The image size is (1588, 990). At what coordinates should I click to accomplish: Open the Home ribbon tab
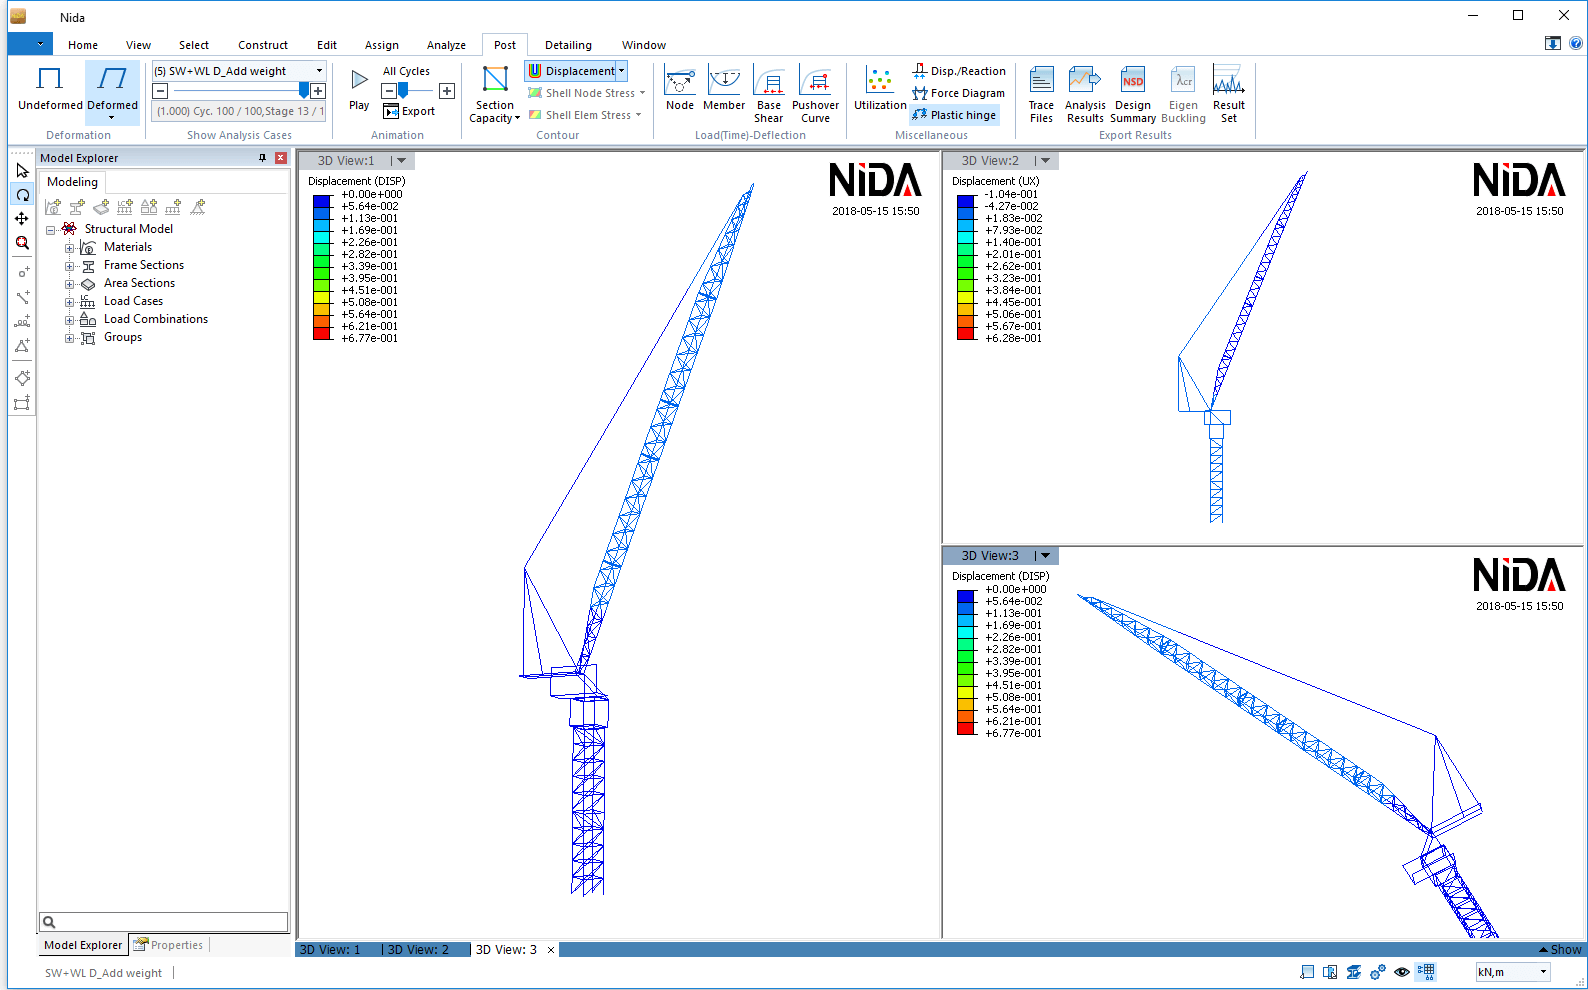pyautogui.click(x=83, y=45)
